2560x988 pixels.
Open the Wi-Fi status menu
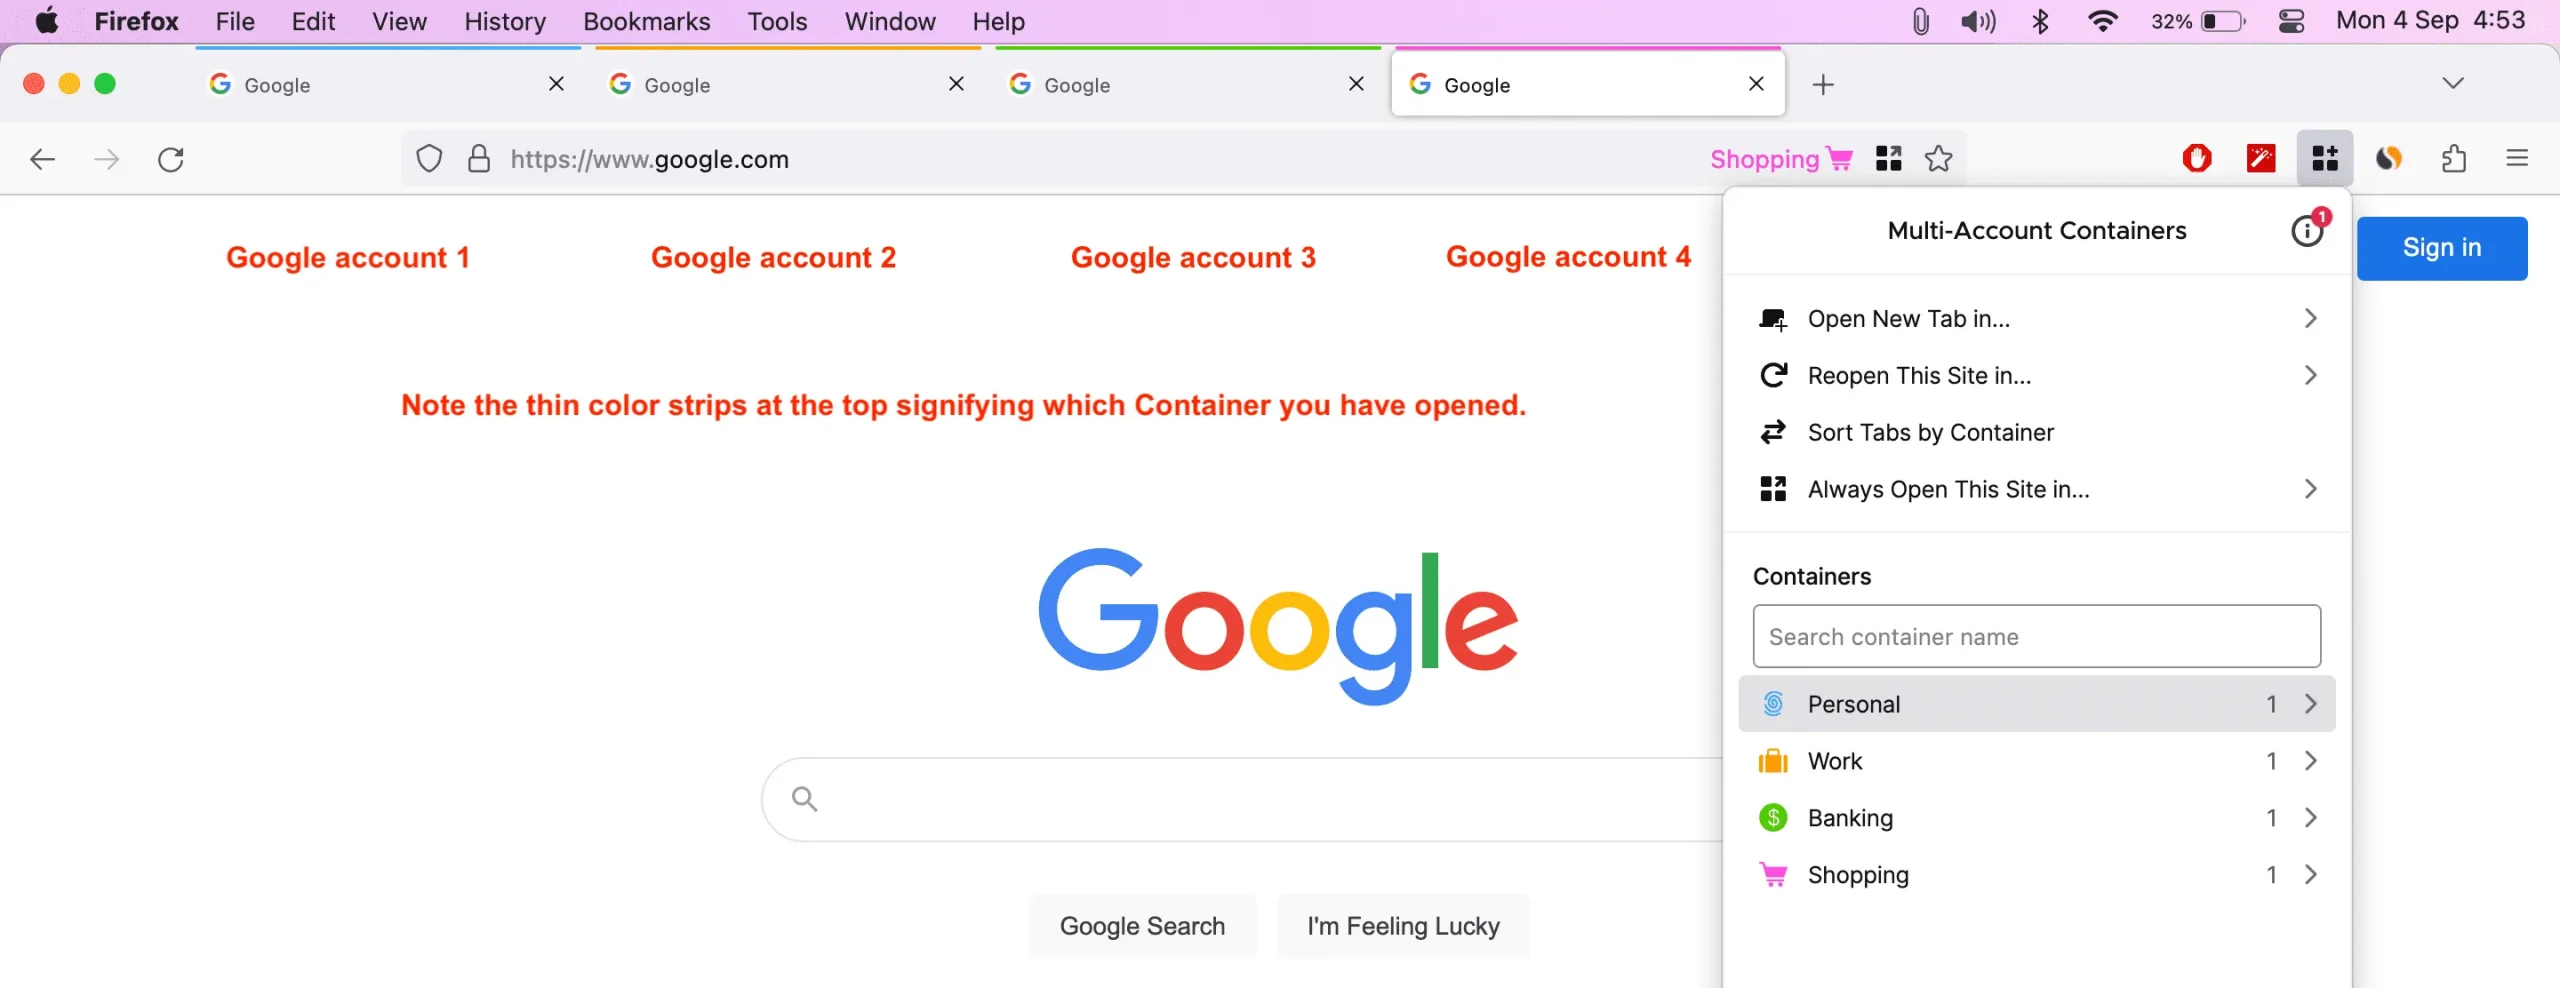click(x=2103, y=21)
